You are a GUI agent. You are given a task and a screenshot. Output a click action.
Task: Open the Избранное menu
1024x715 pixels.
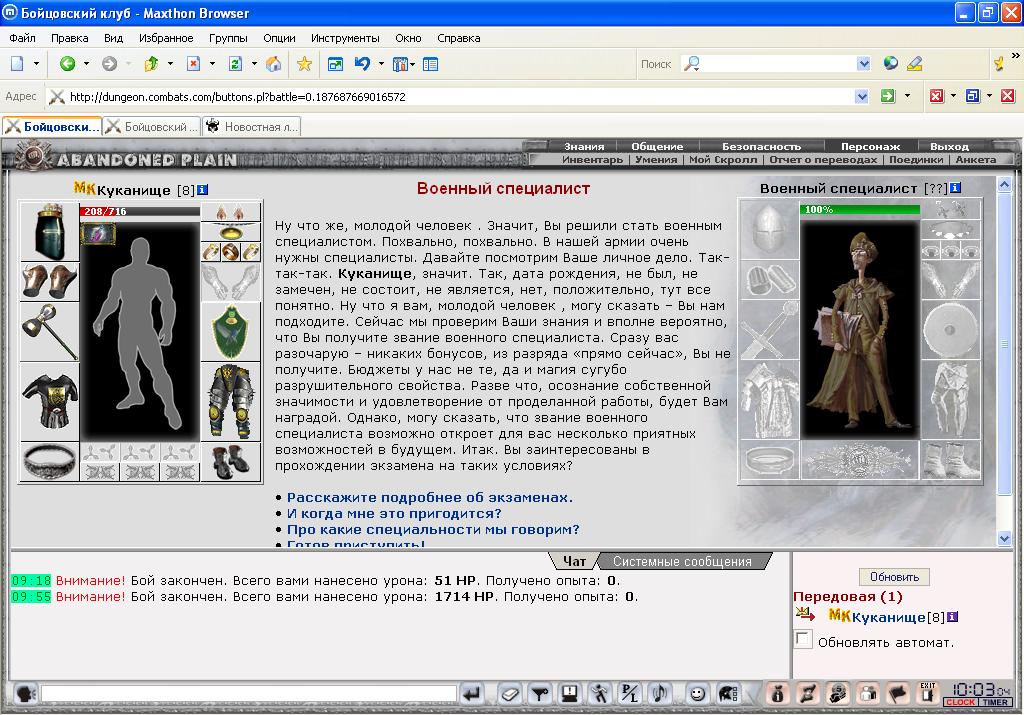[166, 38]
